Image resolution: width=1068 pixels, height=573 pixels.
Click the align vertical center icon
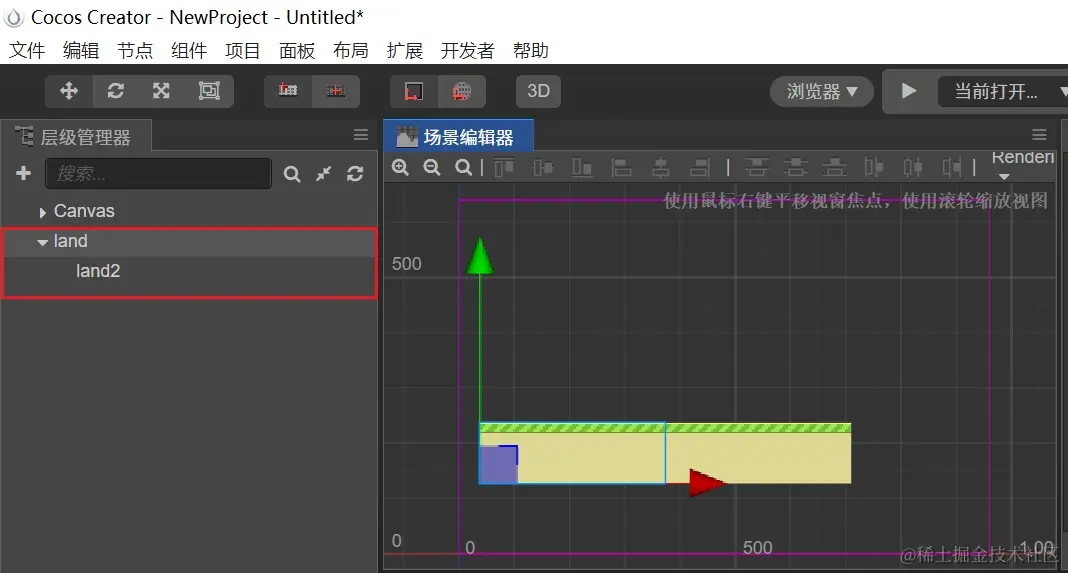point(543,167)
